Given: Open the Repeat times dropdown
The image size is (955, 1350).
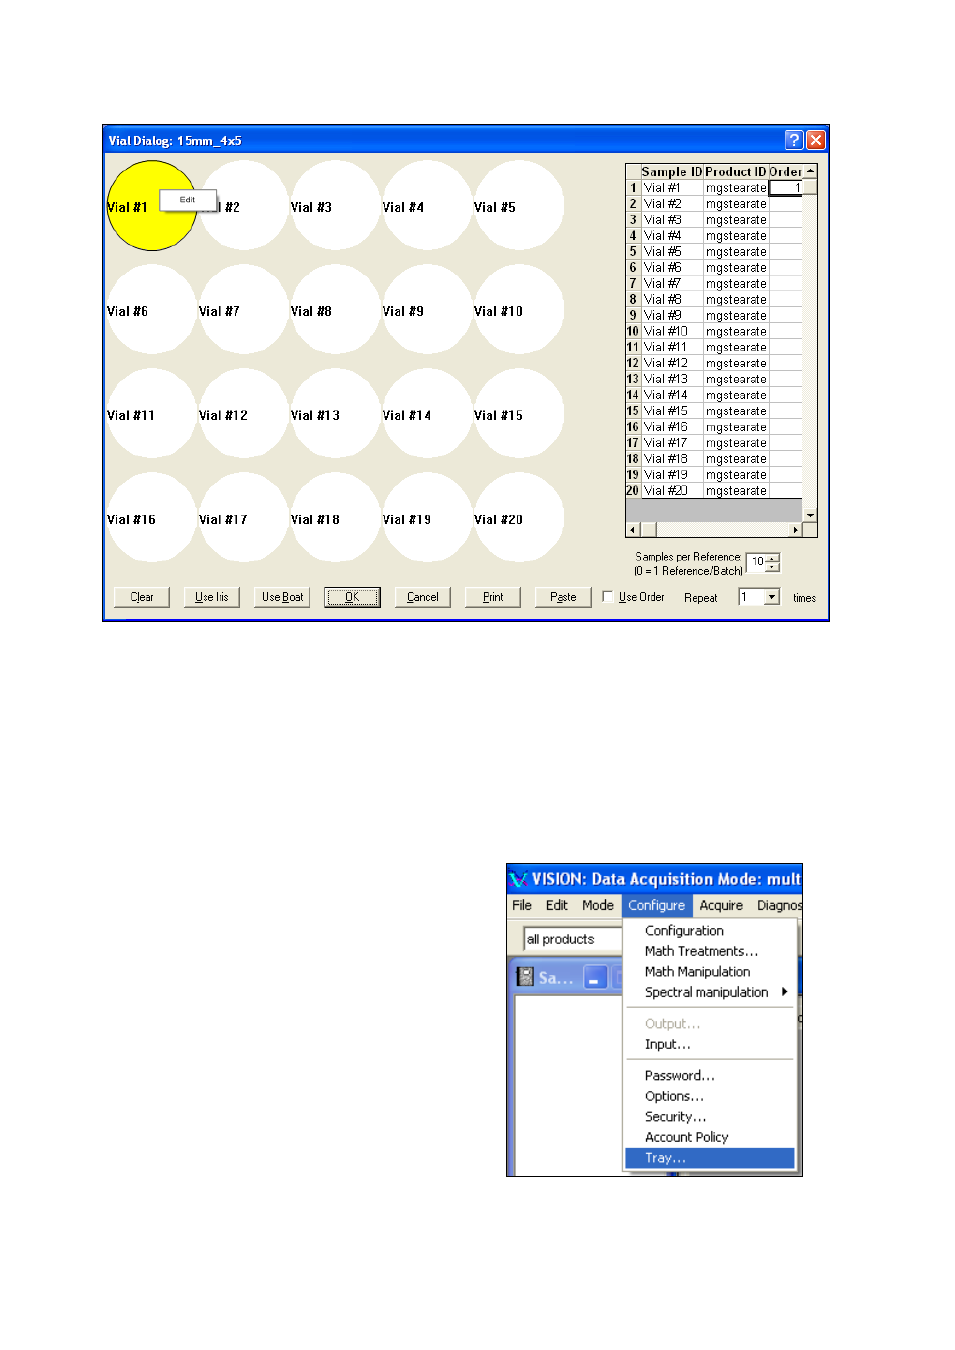Looking at the screenshot, I should pyautogui.click(x=772, y=597).
